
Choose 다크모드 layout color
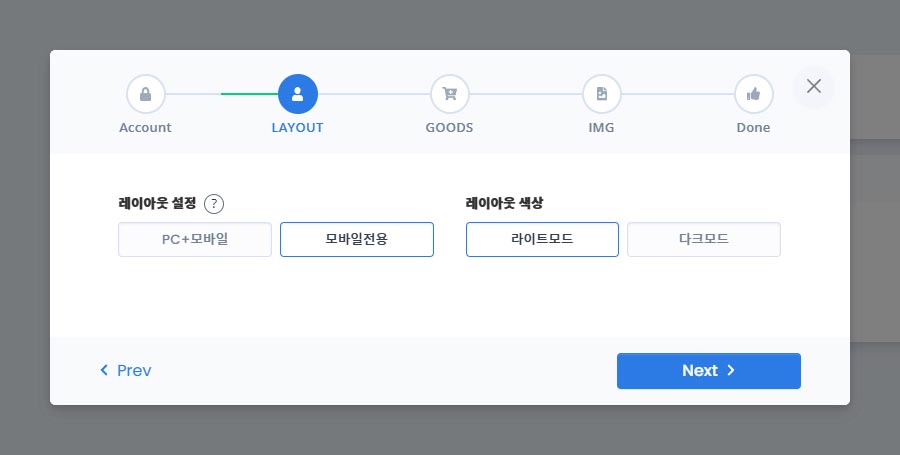click(x=704, y=240)
